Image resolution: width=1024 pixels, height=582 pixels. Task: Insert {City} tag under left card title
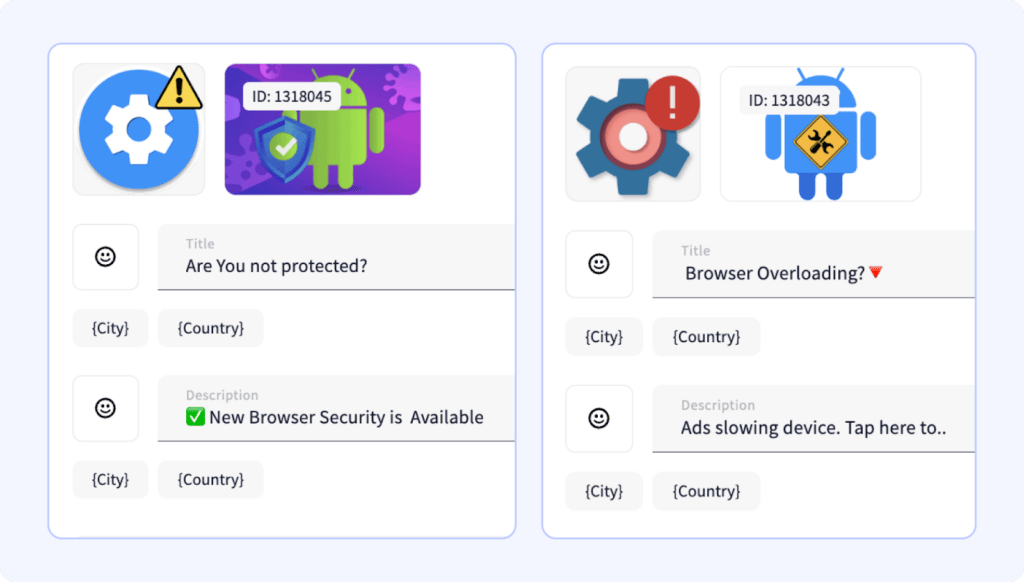coord(110,328)
